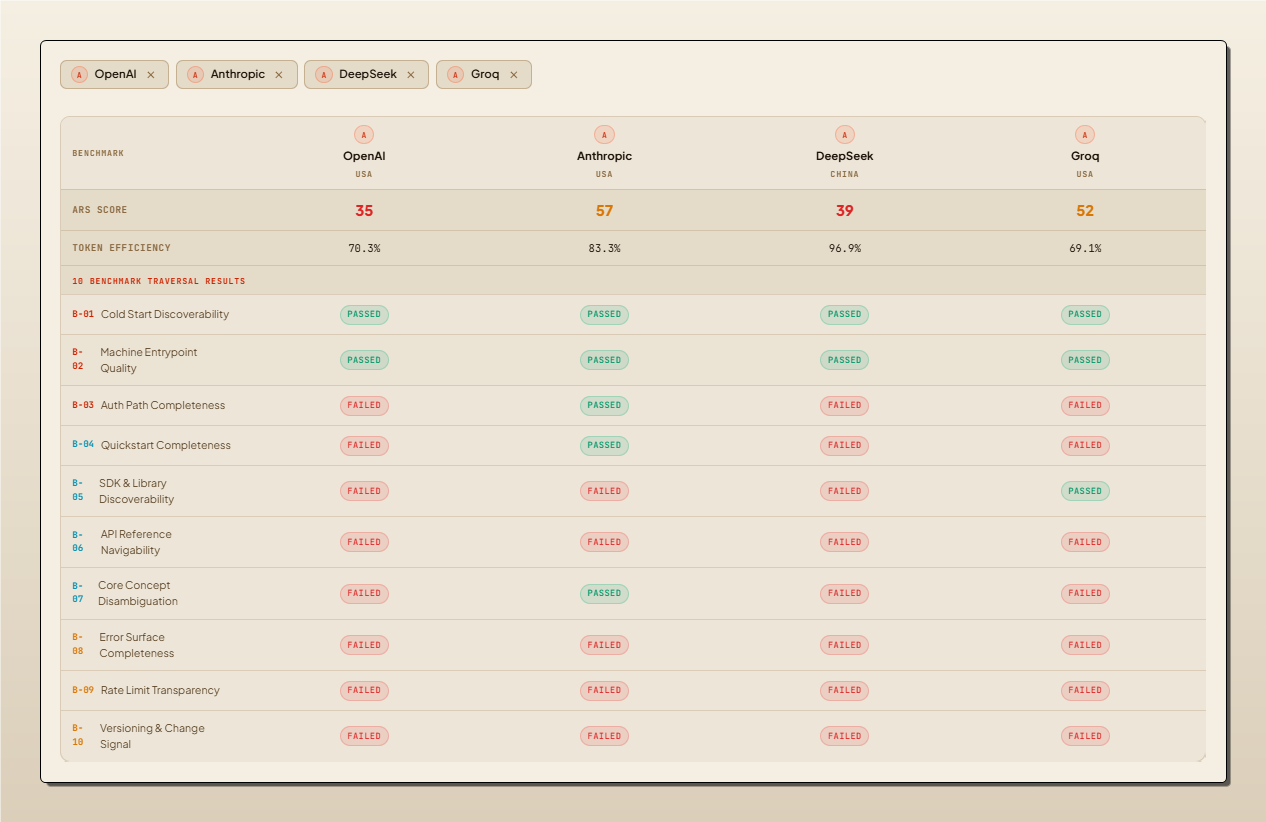Click the BENCHMARK column header
This screenshot has height=822, width=1266.
pos(98,153)
